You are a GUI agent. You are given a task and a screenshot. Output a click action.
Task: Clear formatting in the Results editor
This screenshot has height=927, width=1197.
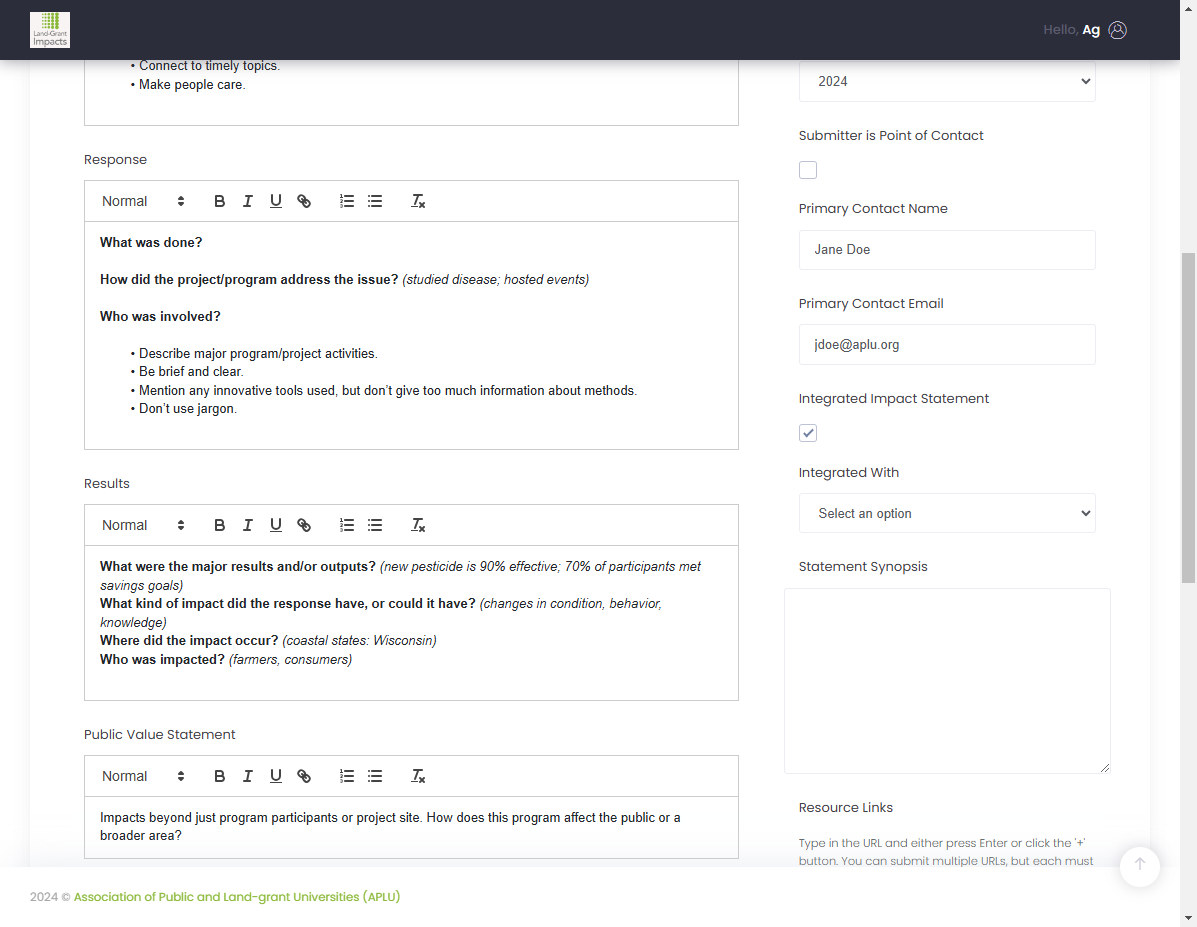418,525
